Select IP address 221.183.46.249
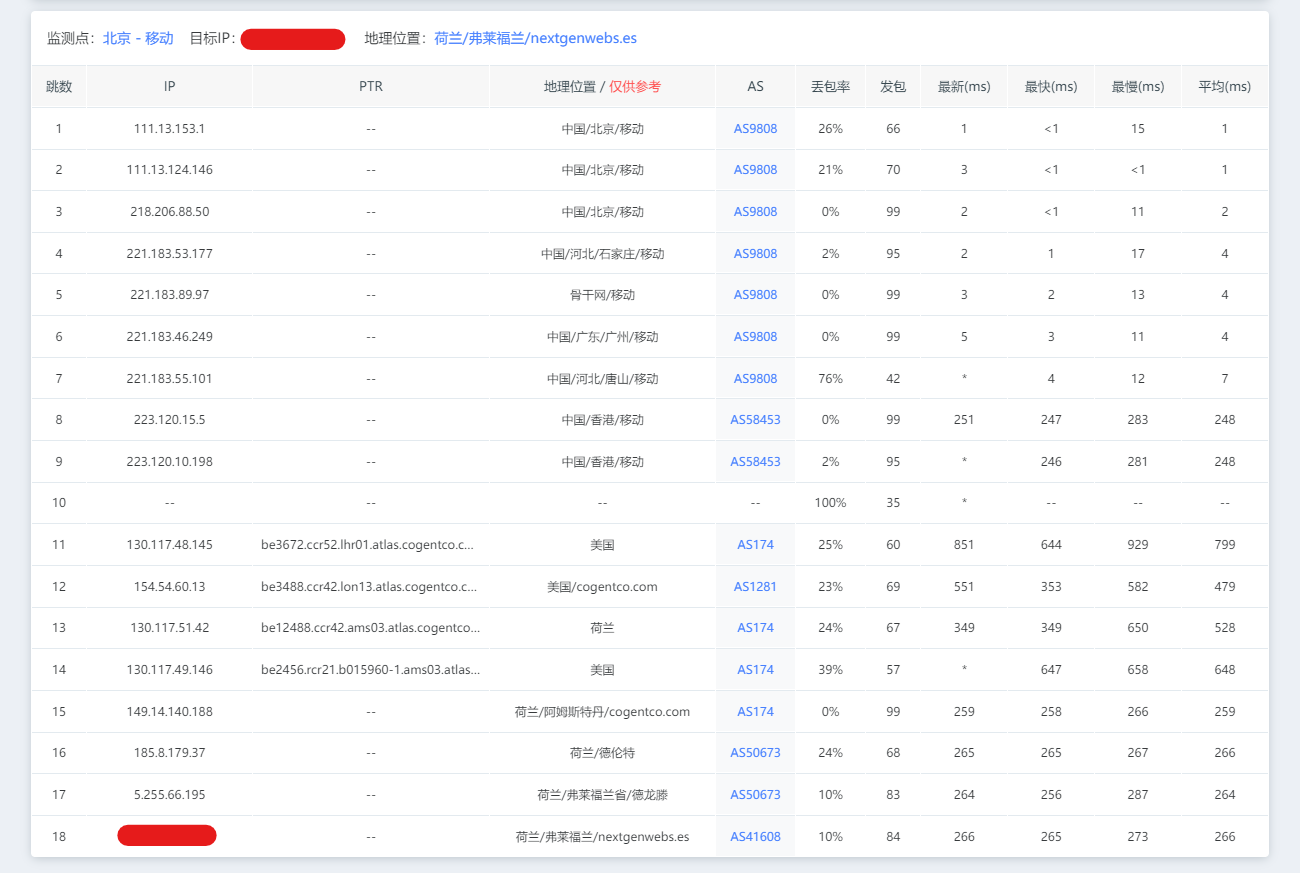This screenshot has width=1300, height=873. click(x=169, y=337)
